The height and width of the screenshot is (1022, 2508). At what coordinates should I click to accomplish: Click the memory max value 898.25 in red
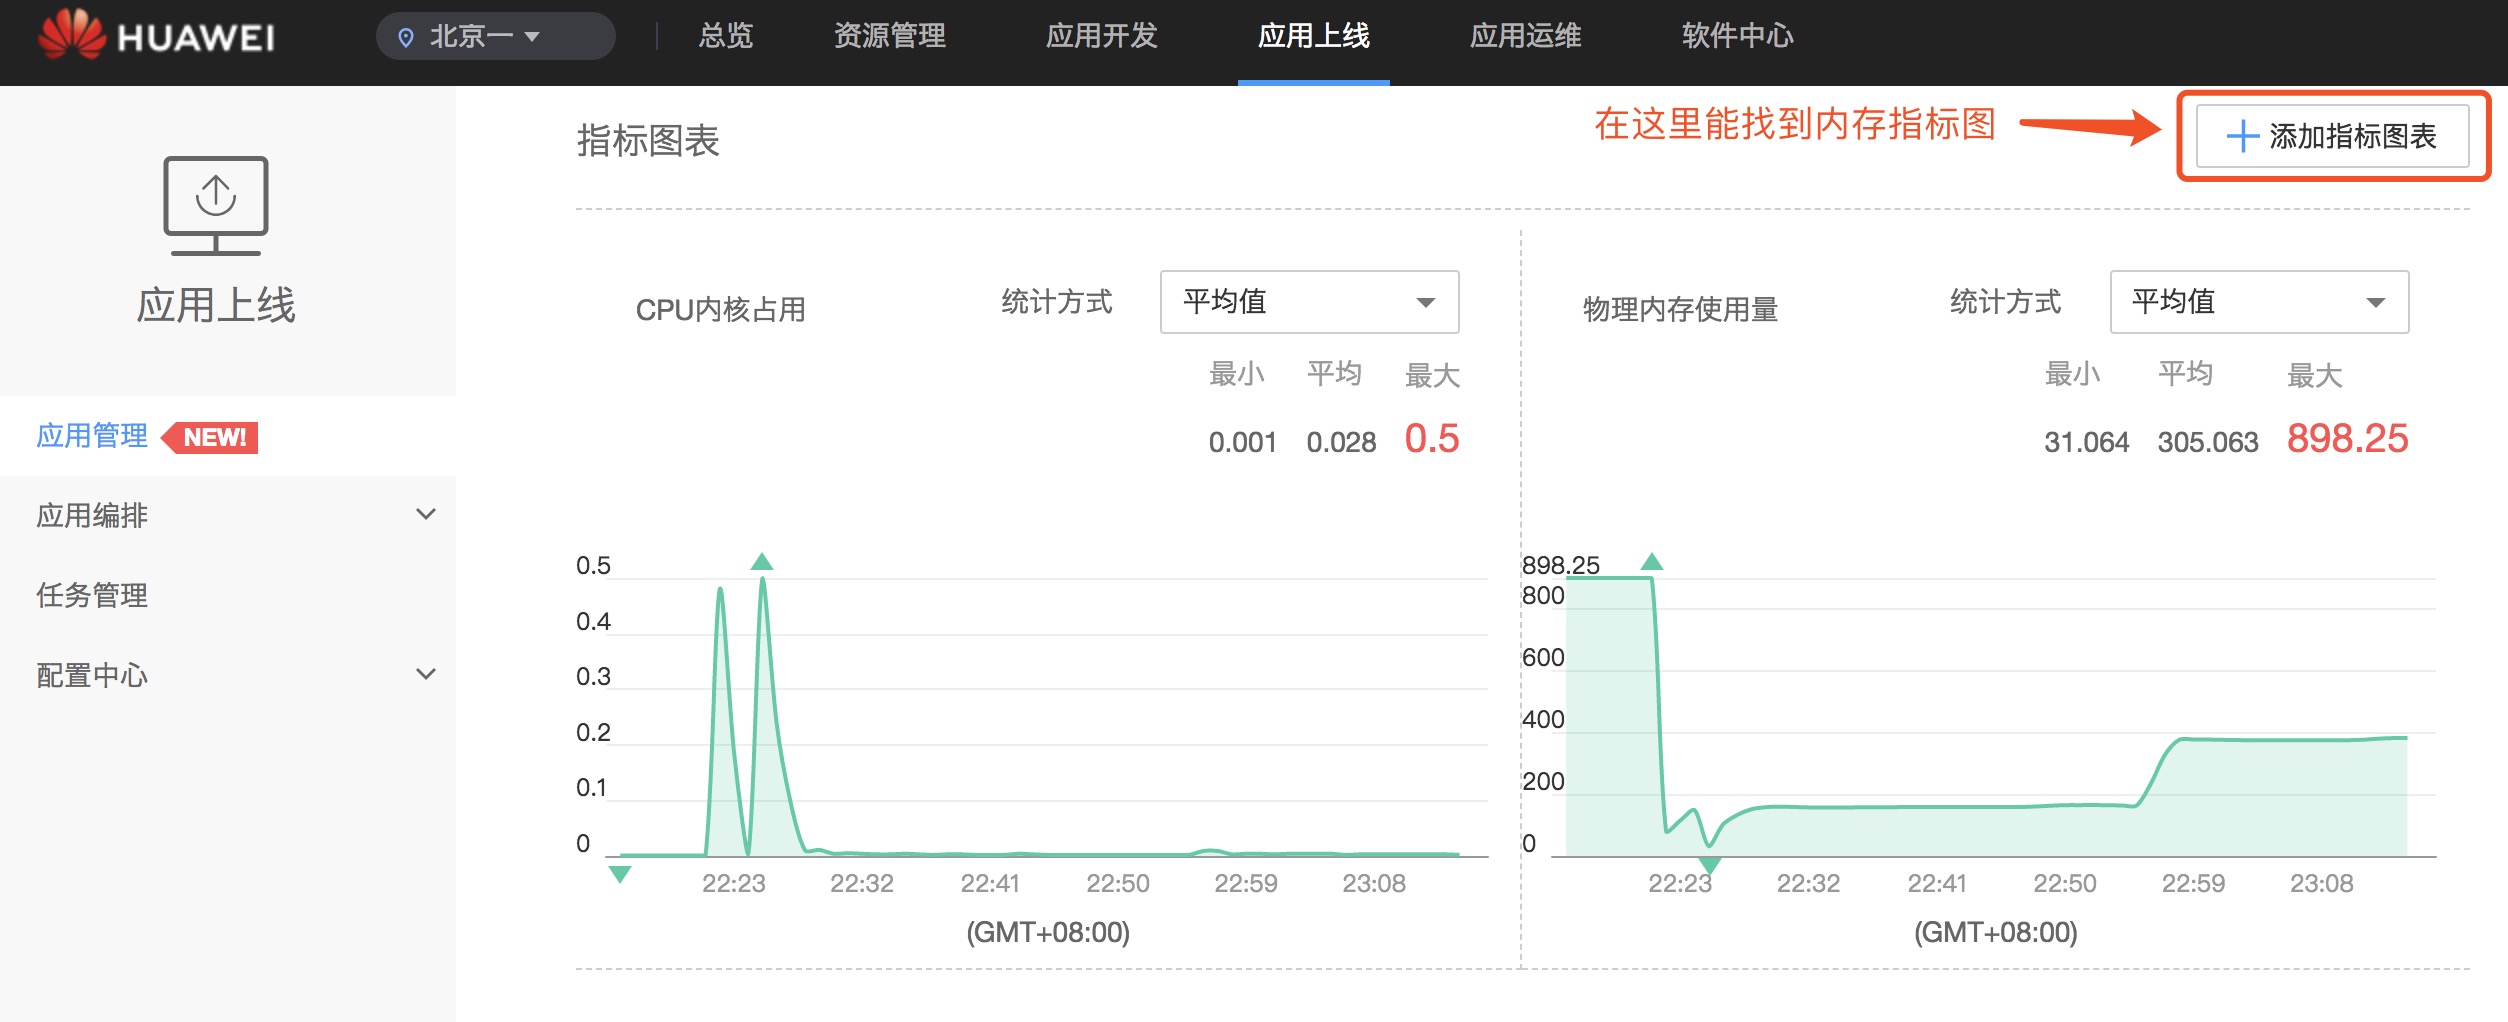click(2348, 439)
